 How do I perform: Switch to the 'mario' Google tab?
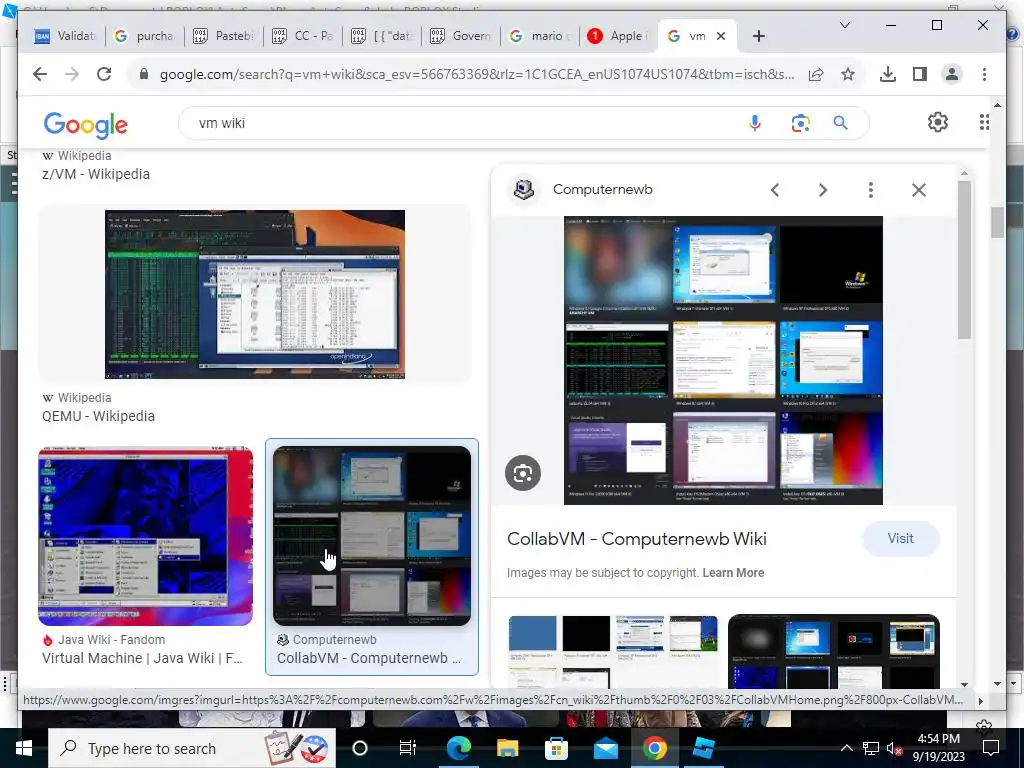click(x=540, y=37)
